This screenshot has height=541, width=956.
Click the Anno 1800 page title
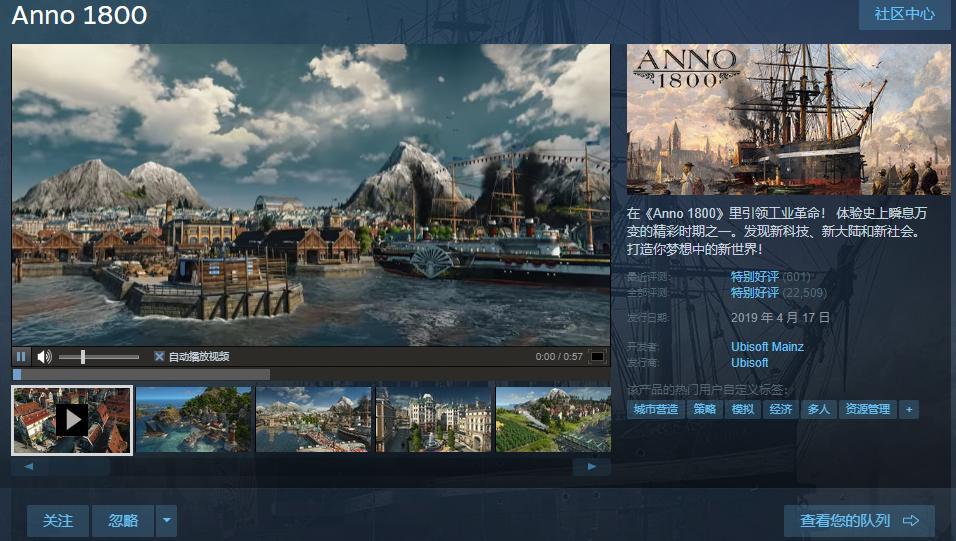pyautogui.click(x=79, y=15)
